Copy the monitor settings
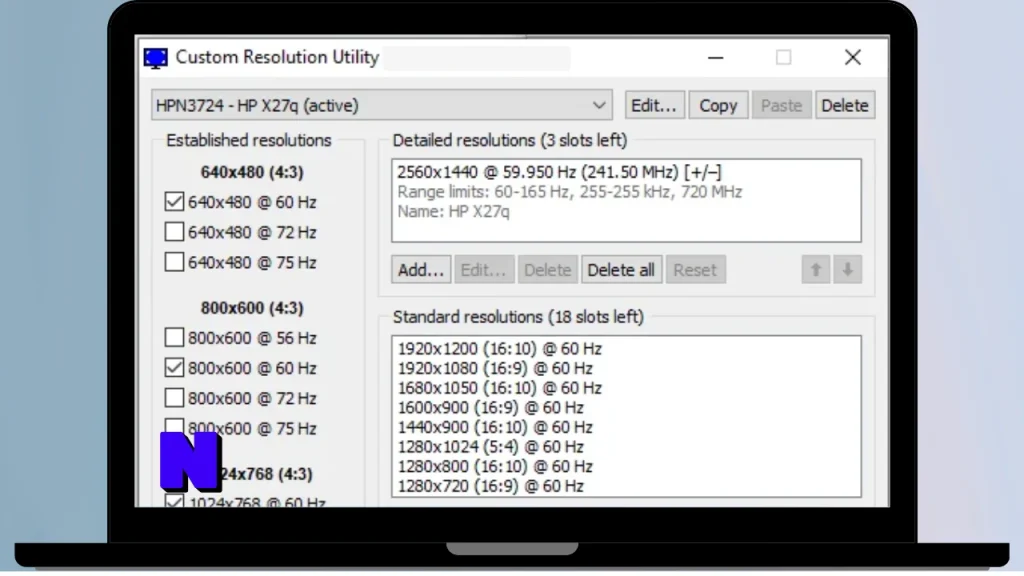The image size is (1024, 576). click(x=718, y=105)
